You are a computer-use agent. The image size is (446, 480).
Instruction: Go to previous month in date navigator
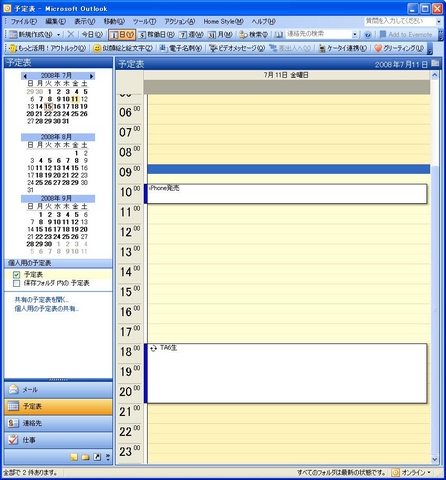coord(25,76)
